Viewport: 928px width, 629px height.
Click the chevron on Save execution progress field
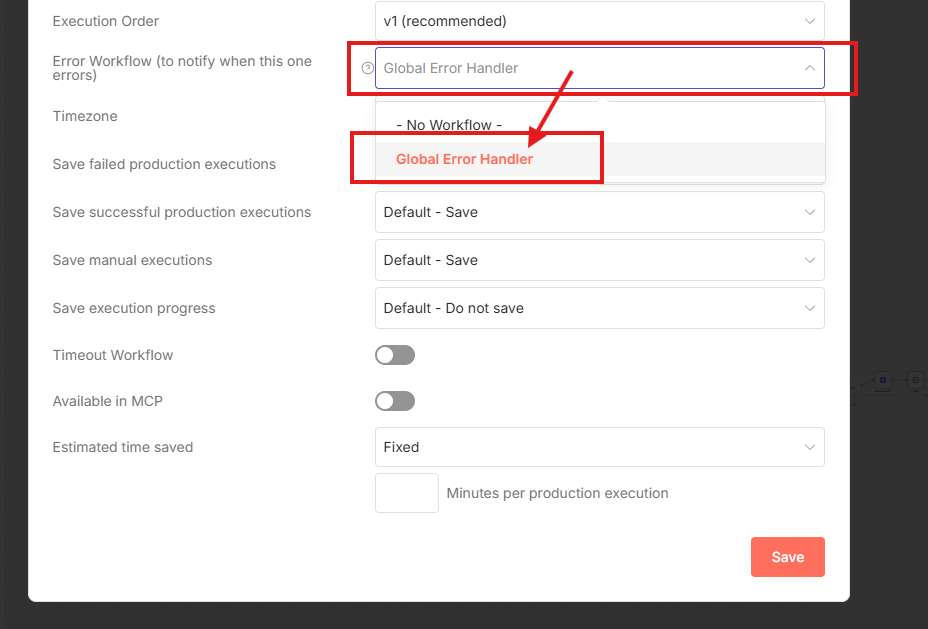coord(809,308)
